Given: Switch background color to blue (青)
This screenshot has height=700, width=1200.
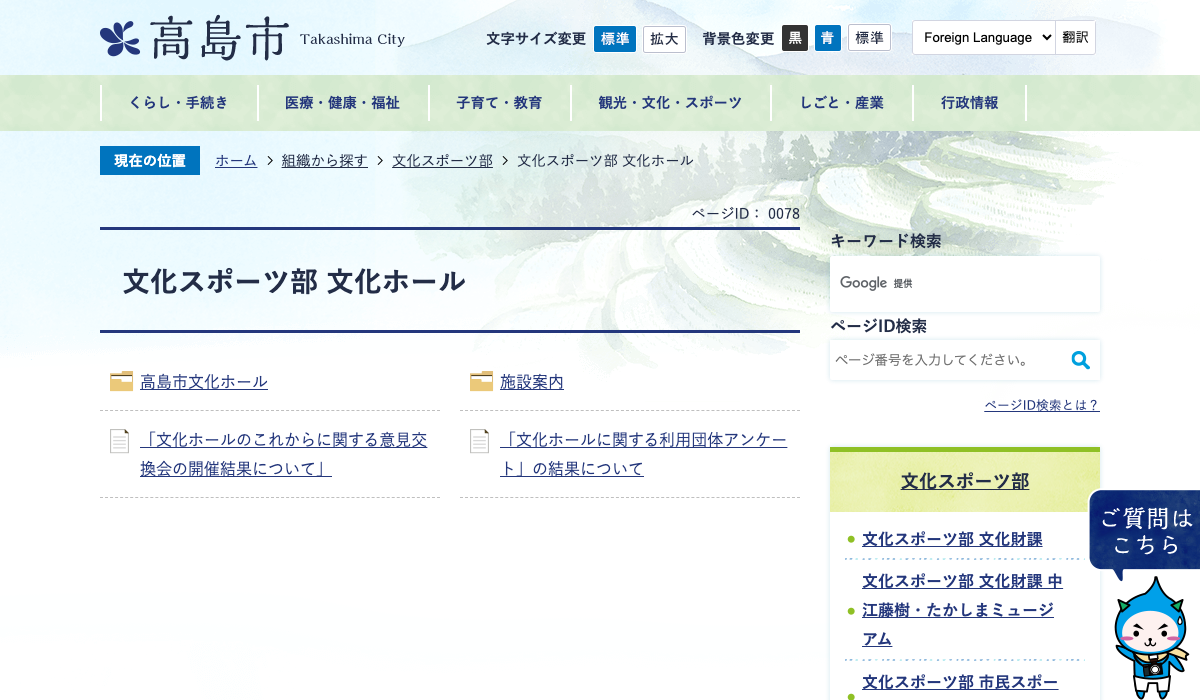Looking at the screenshot, I should (828, 38).
